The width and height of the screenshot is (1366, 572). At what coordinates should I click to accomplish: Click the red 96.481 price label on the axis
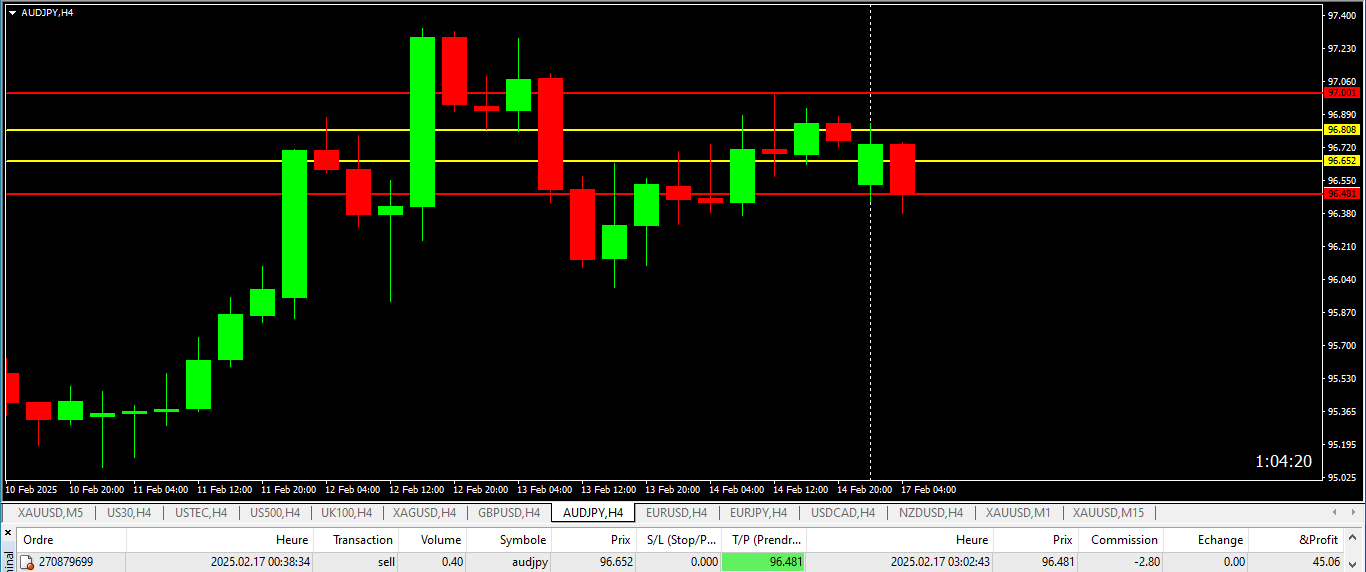point(1341,194)
